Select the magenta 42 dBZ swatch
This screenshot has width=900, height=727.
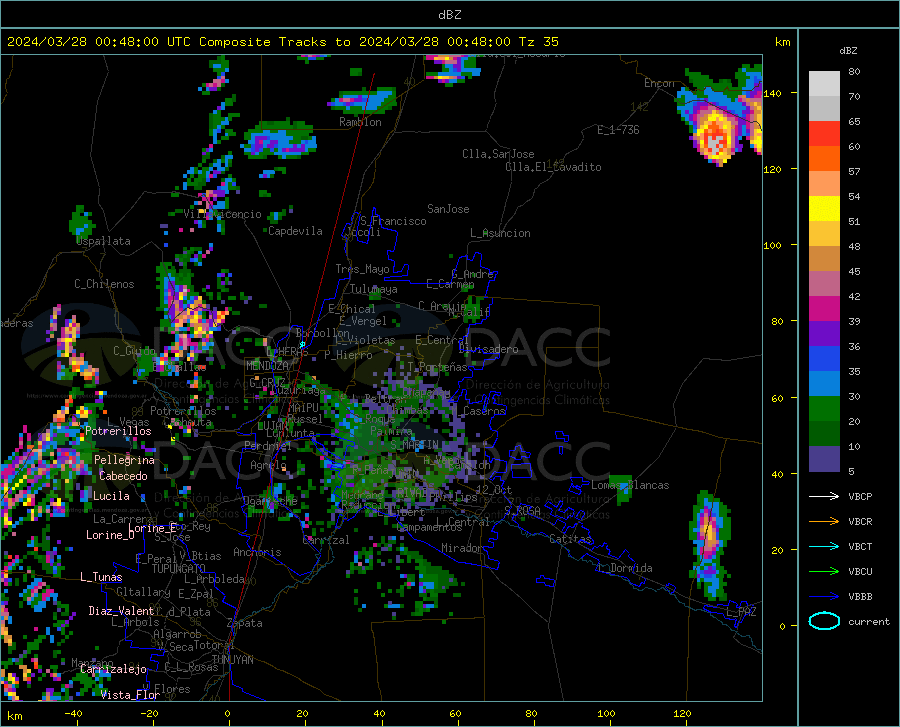pos(824,308)
